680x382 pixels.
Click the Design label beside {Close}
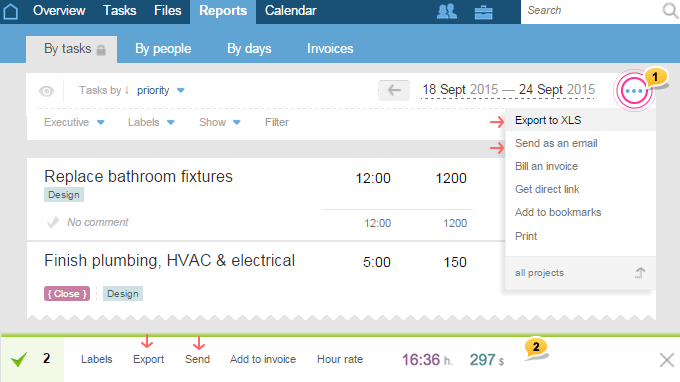click(123, 294)
